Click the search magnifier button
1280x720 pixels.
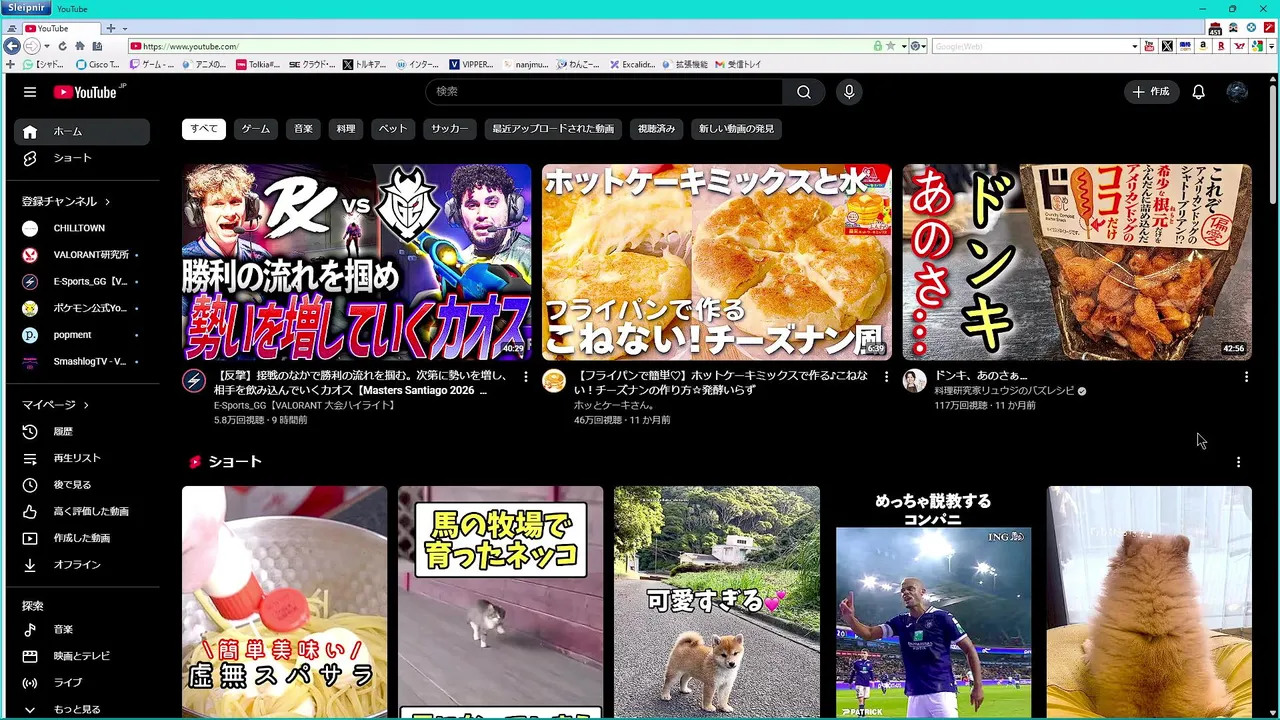[x=804, y=92]
